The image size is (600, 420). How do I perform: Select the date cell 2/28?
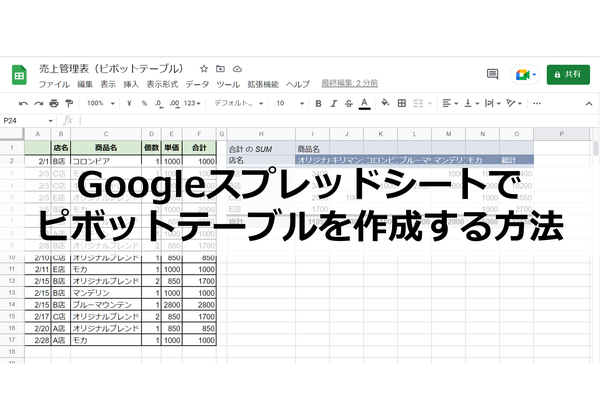[38, 340]
